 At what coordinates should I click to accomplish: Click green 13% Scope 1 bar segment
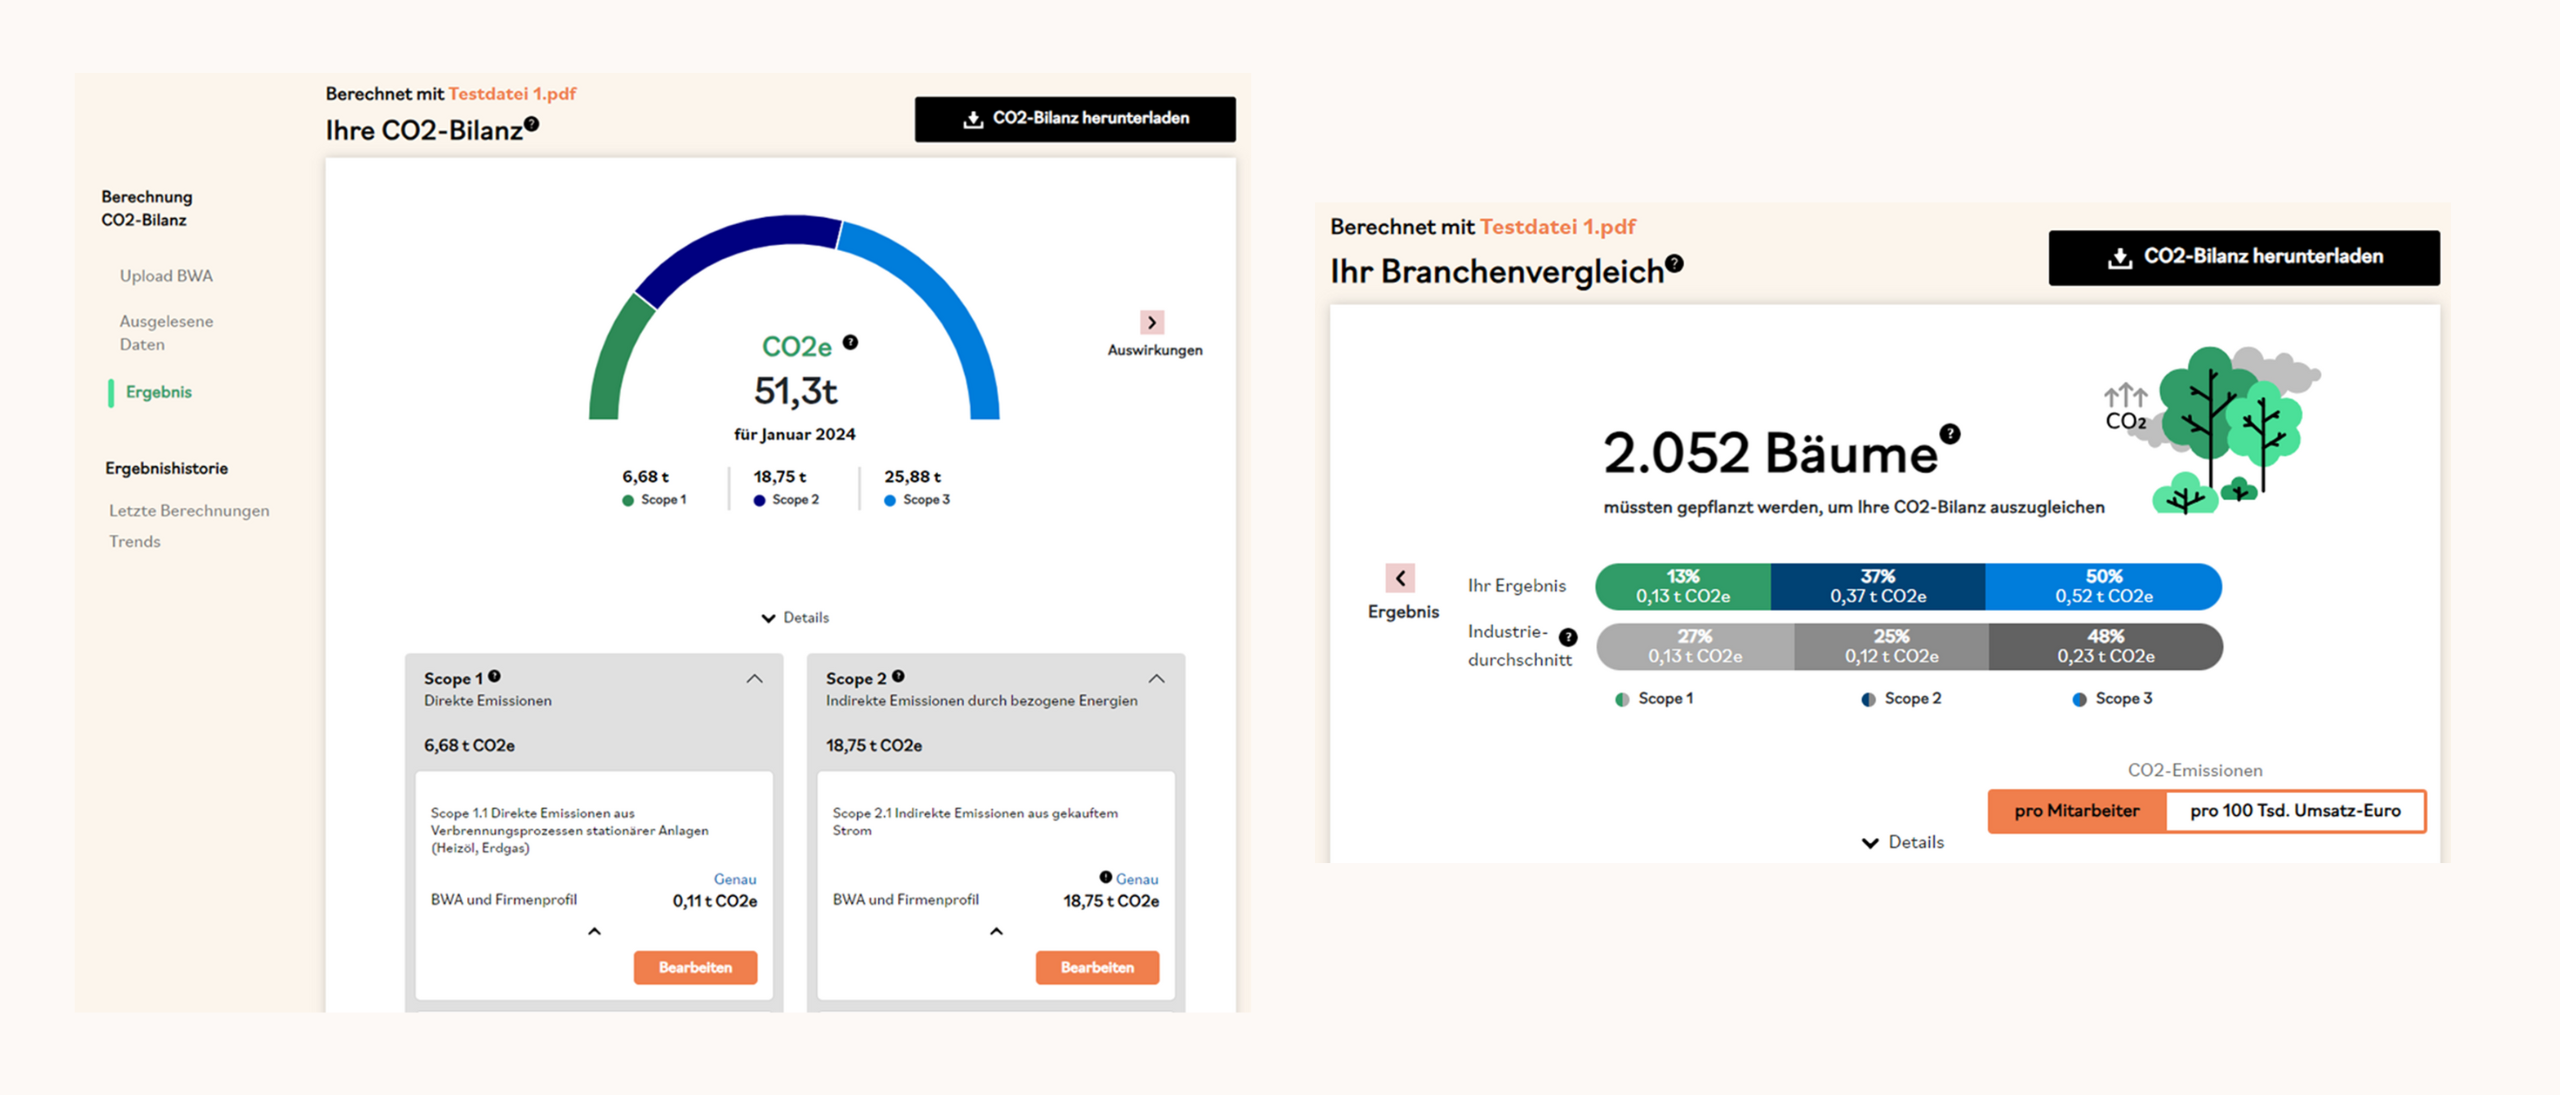[x=1683, y=586]
